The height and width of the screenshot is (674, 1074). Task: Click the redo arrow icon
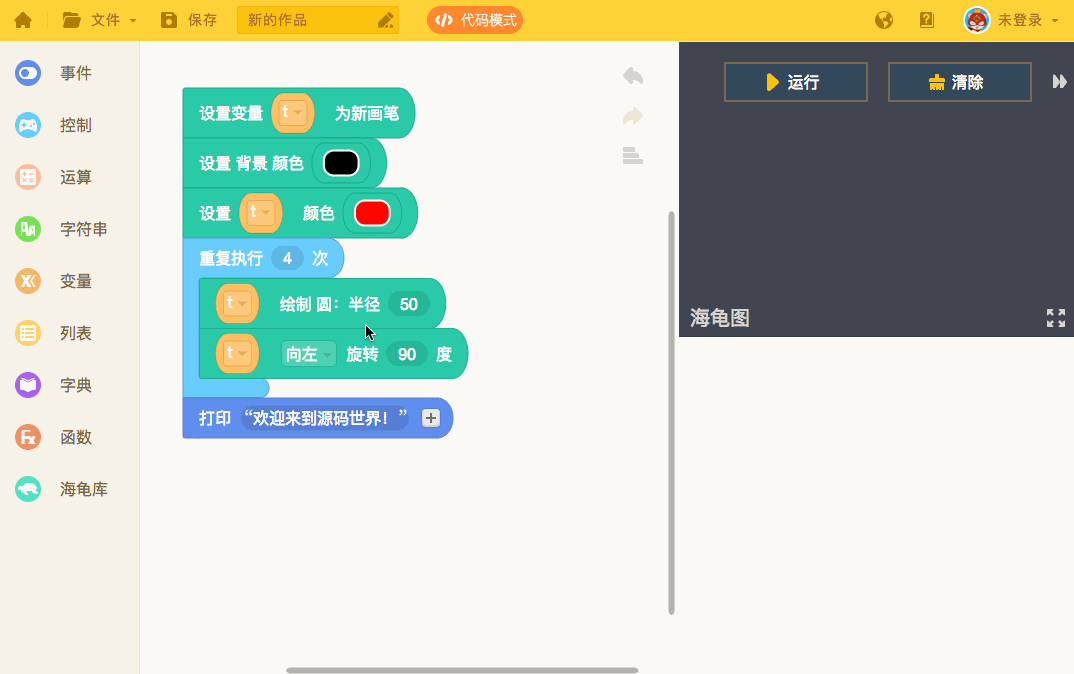coord(632,117)
